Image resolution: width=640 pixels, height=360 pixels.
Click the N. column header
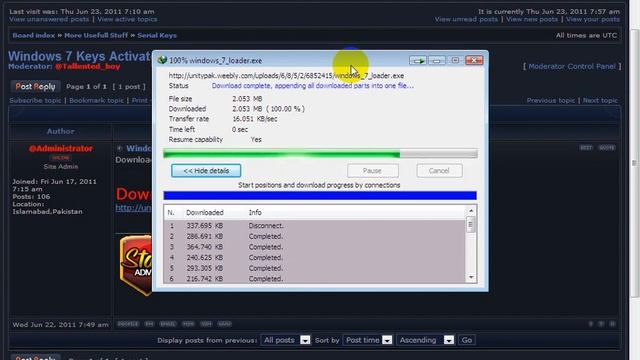(x=171, y=213)
